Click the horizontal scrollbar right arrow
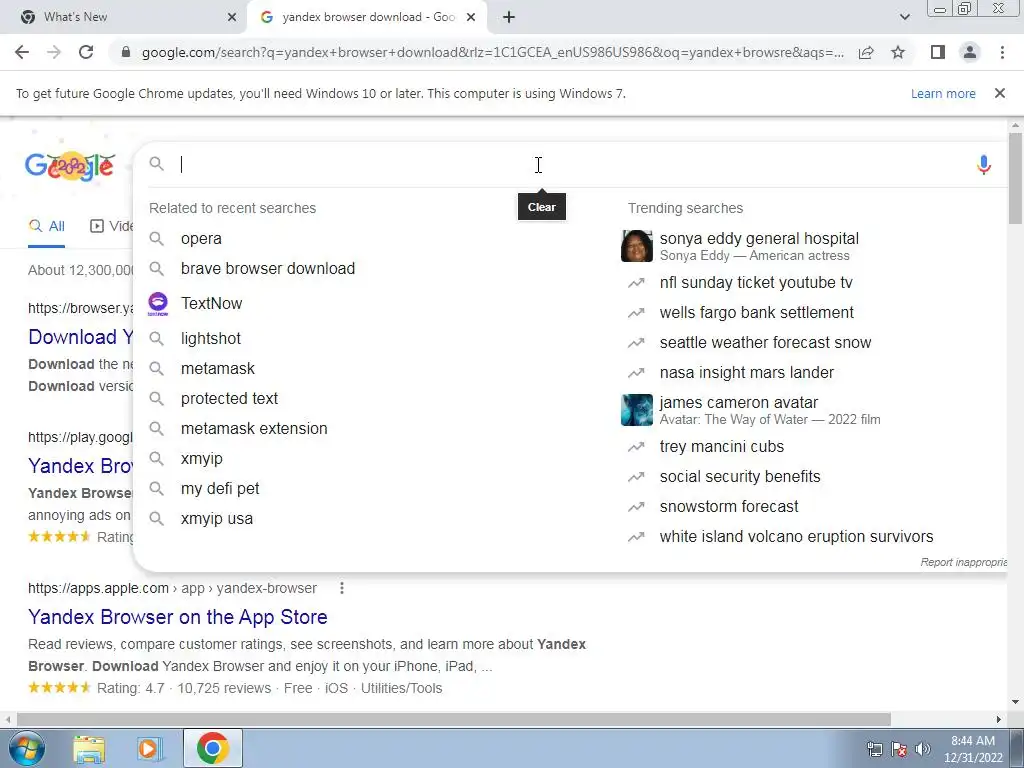1024x768 pixels. click(999, 719)
